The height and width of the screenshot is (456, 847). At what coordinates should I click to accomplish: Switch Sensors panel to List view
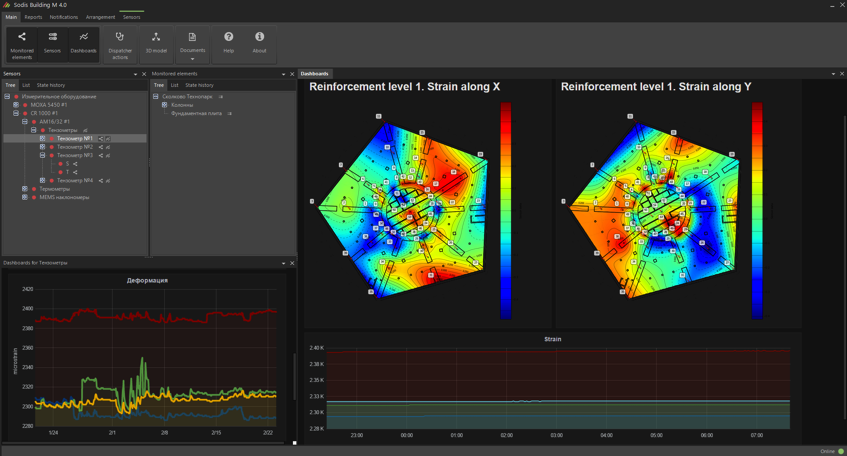[x=26, y=85]
